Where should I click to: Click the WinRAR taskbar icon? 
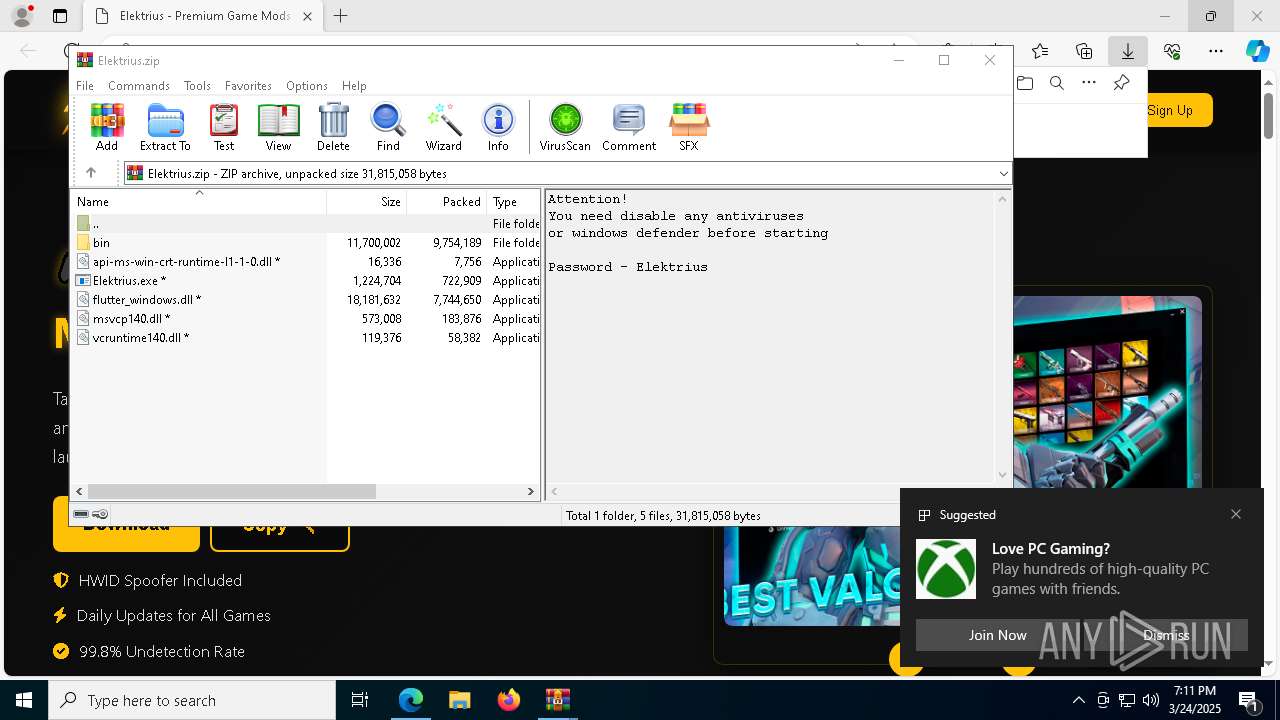click(x=557, y=700)
